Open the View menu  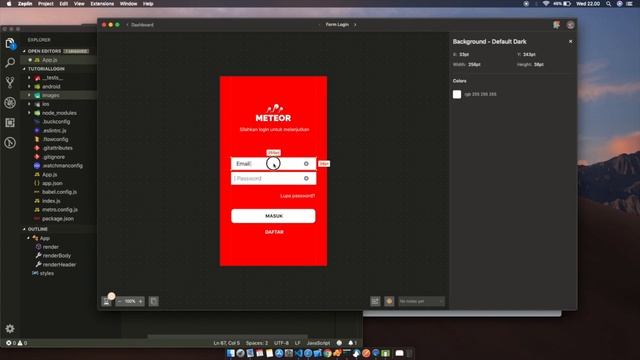(79, 4)
